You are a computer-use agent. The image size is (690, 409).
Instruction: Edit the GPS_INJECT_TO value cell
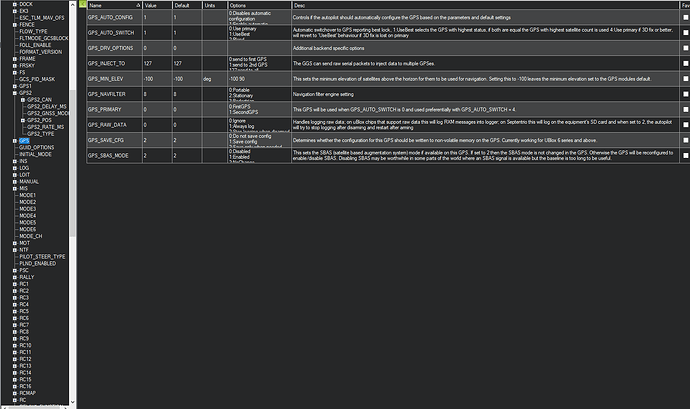point(157,63)
